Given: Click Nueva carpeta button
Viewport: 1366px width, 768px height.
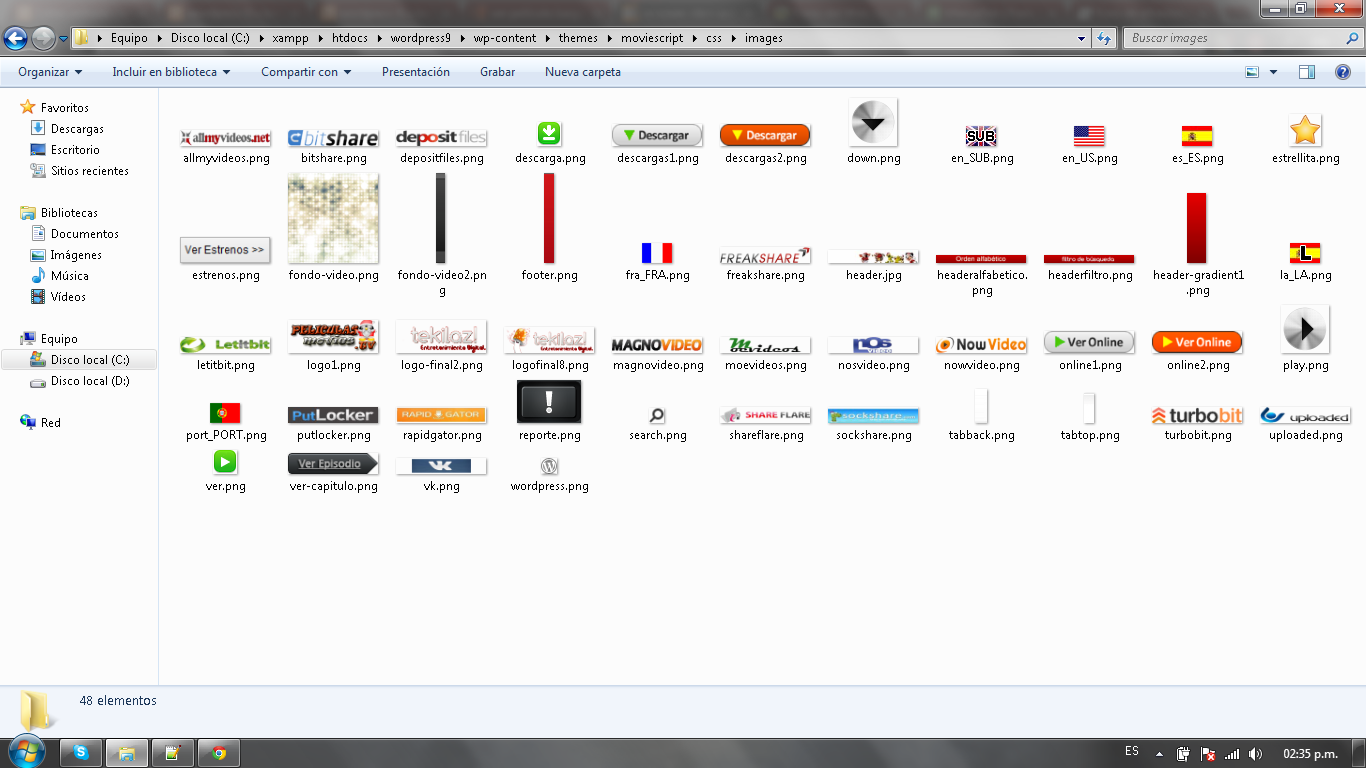Looking at the screenshot, I should 583,72.
